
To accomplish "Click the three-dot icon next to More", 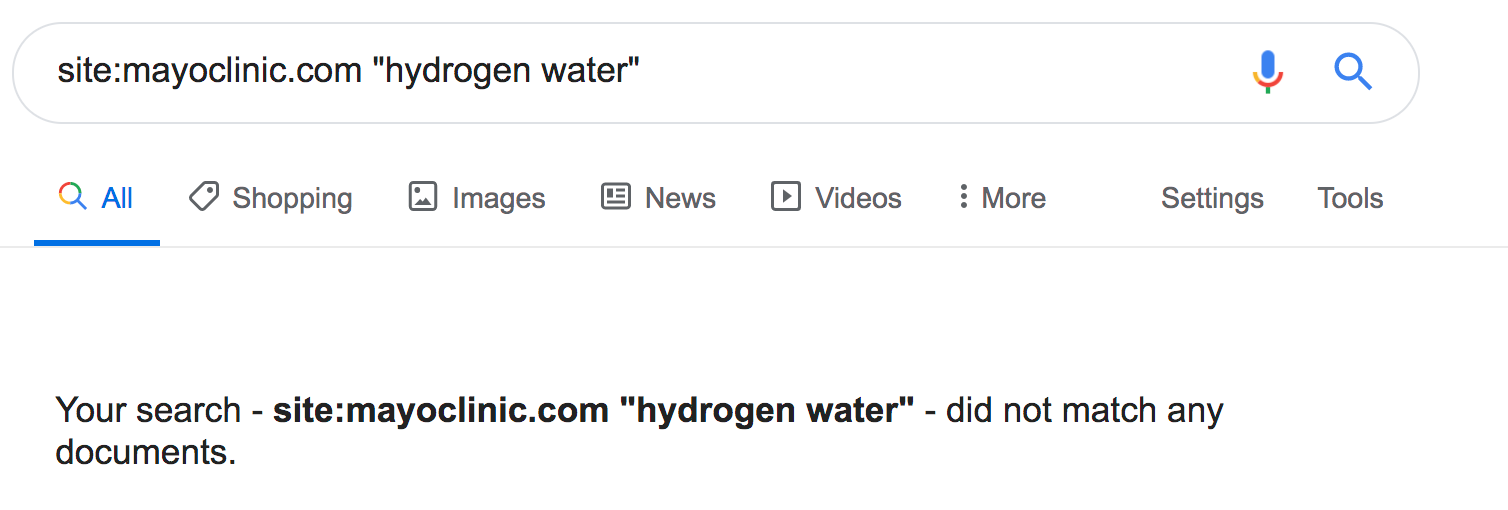I will click(x=963, y=197).
